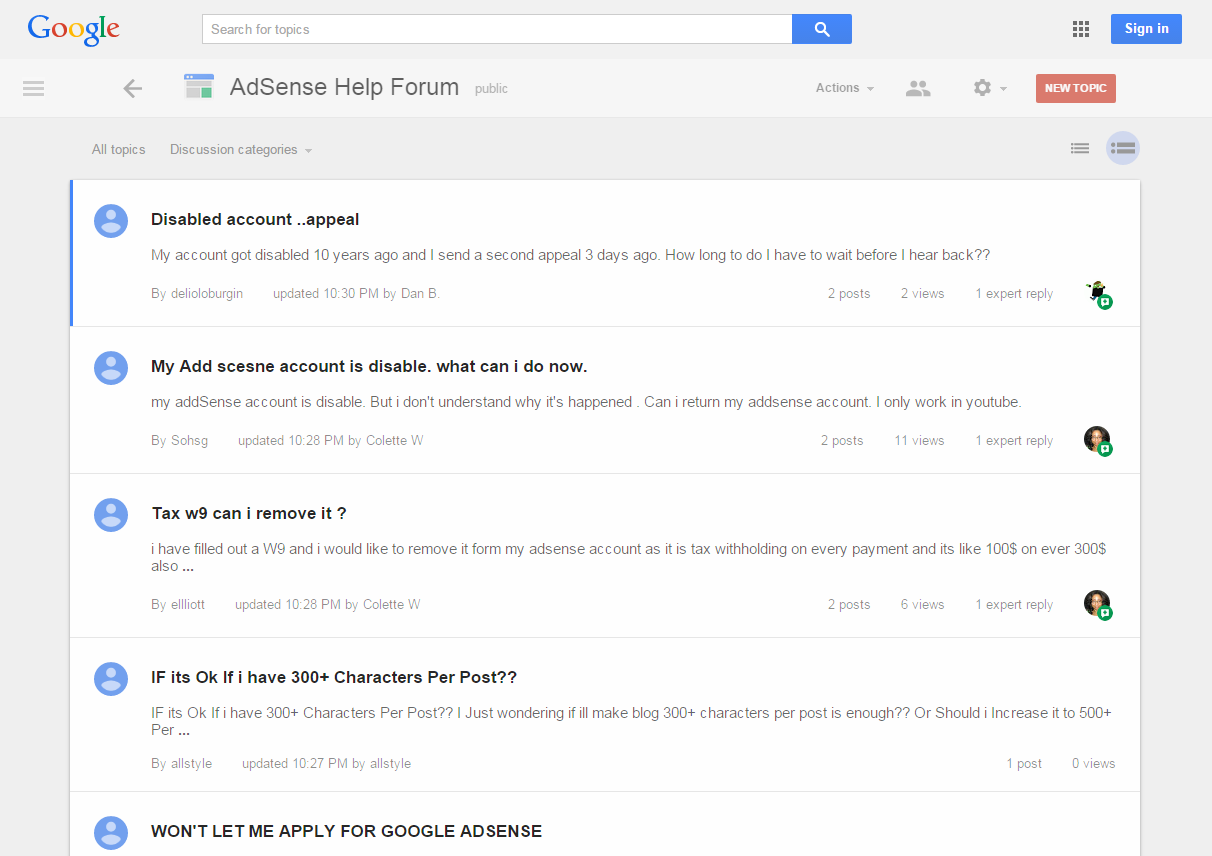Switch to compact list view

[1079, 147]
